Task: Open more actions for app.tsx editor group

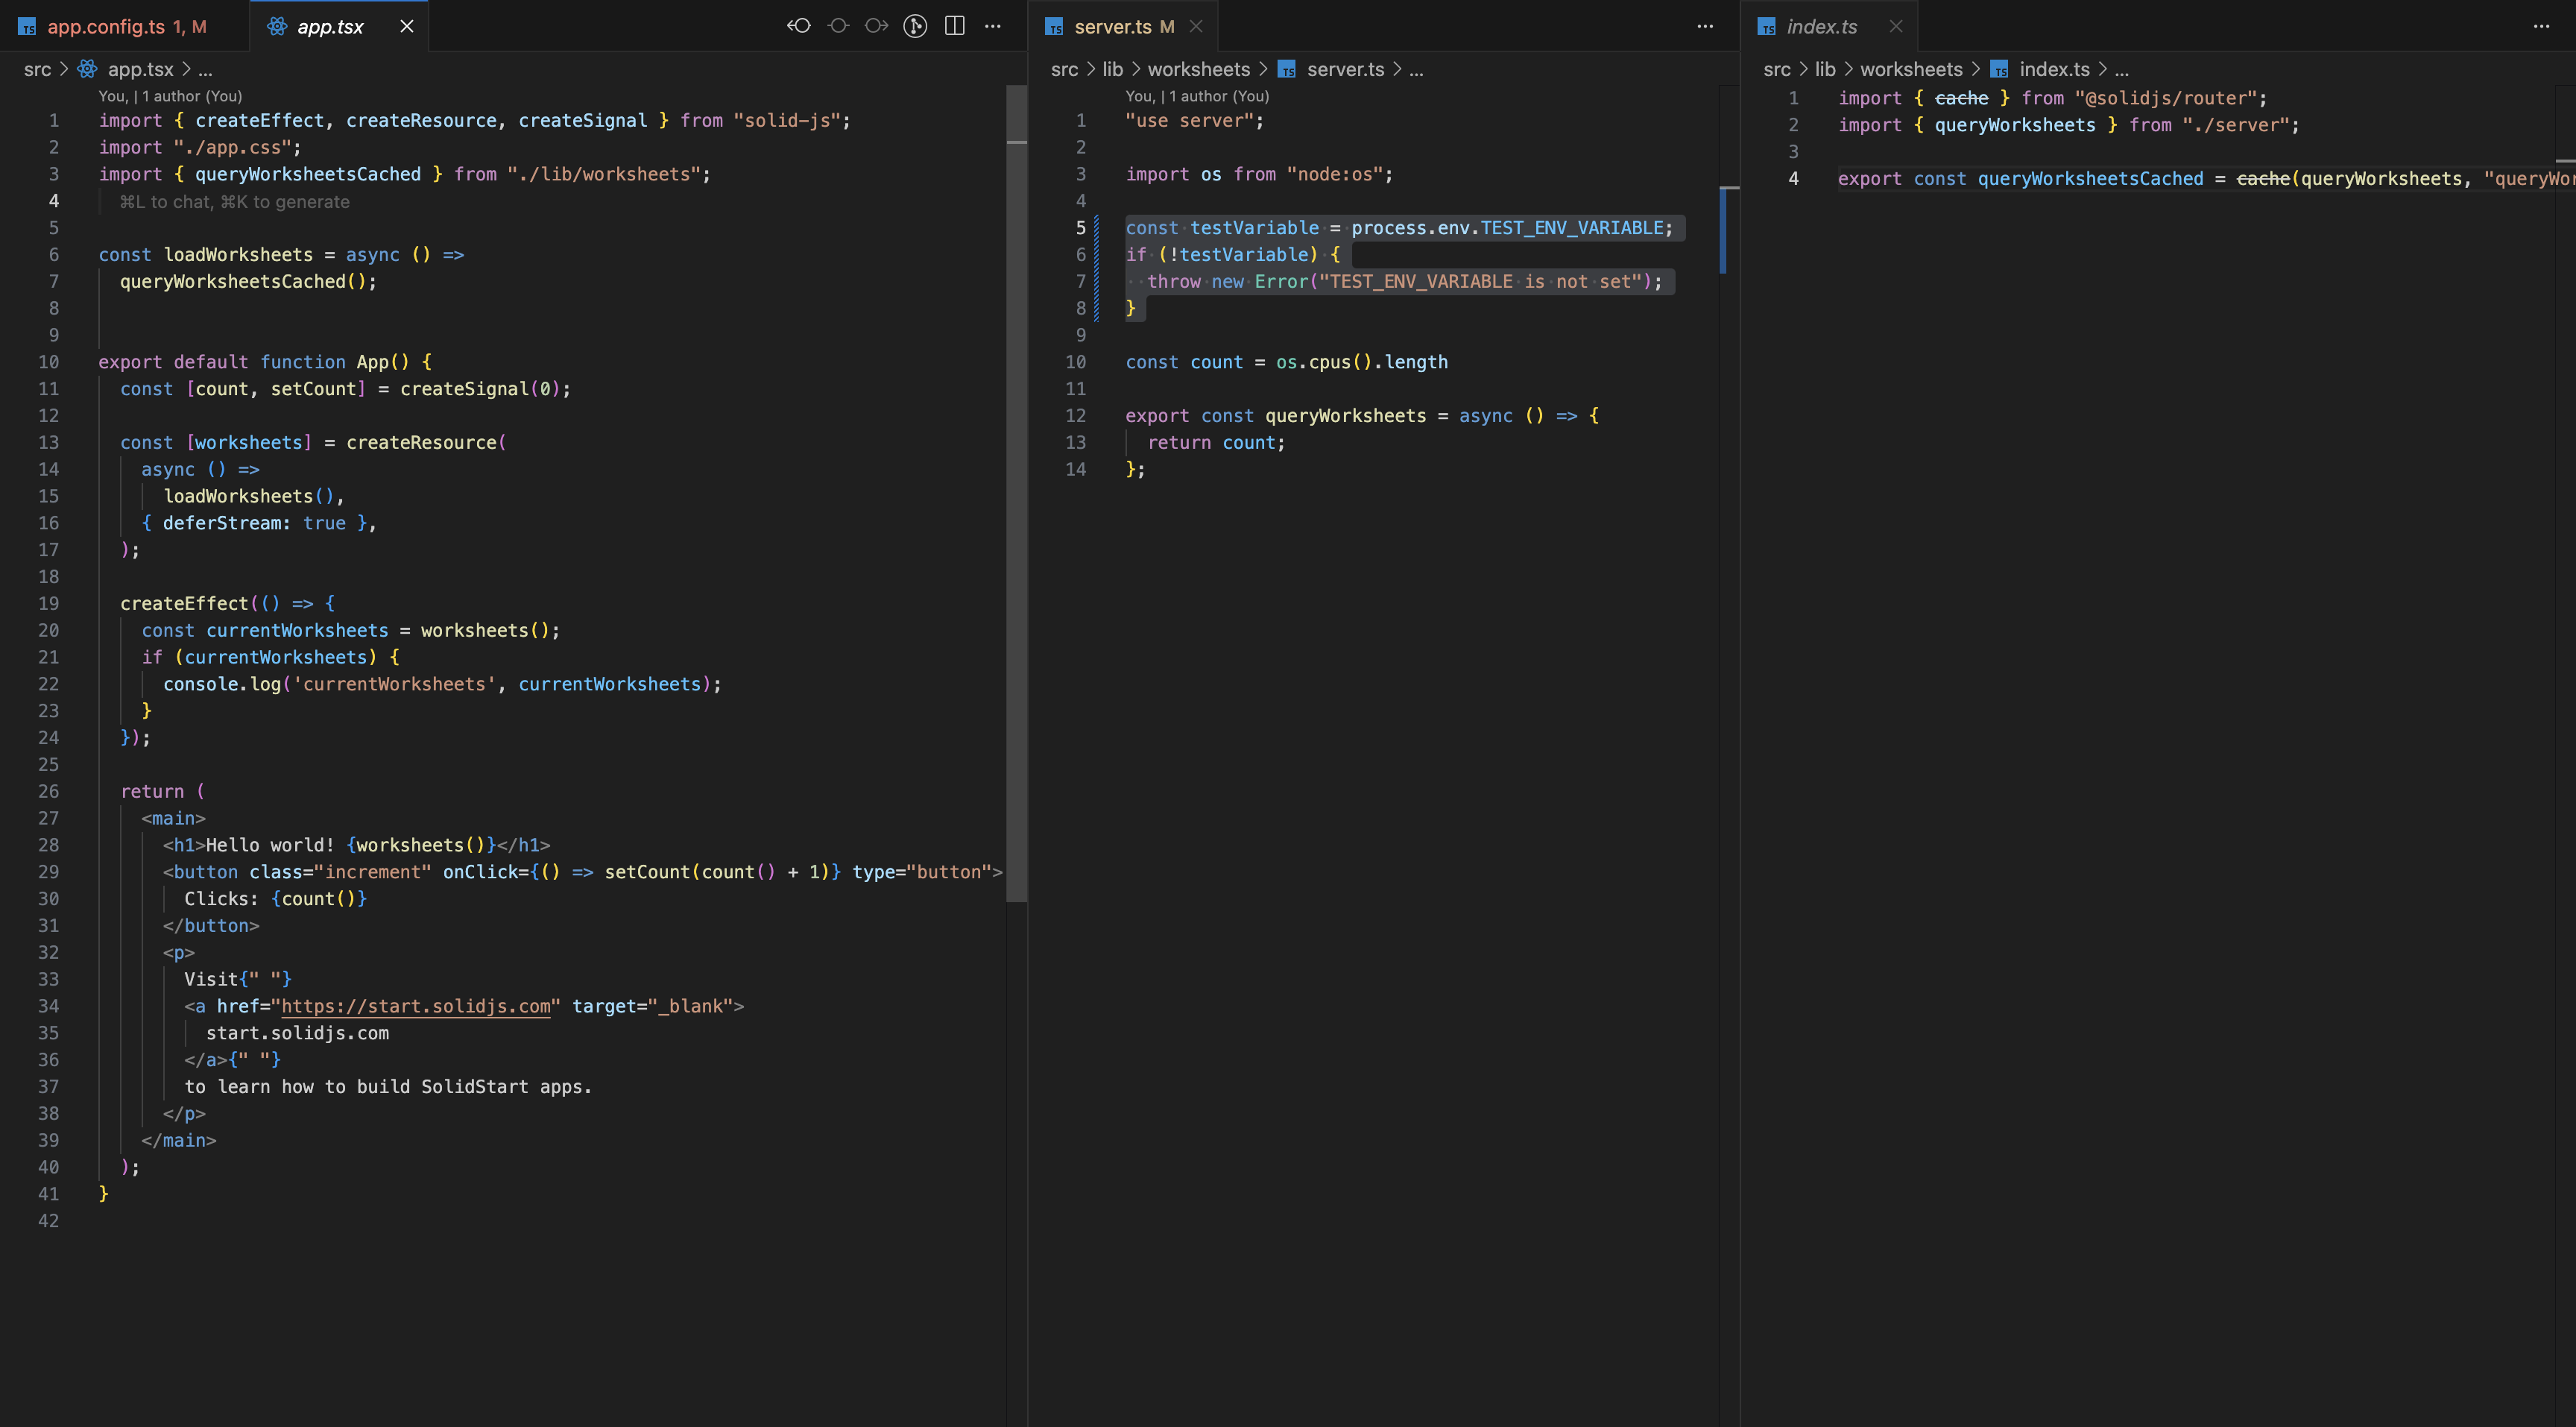Action: (x=993, y=26)
